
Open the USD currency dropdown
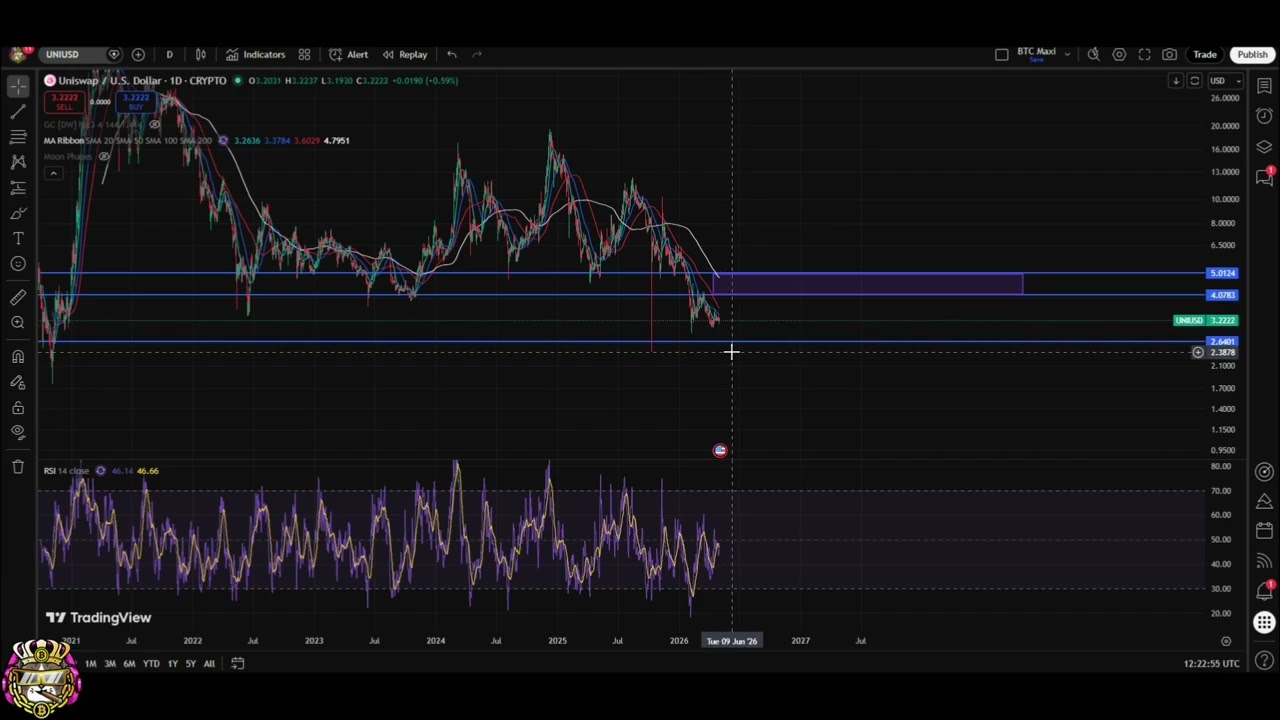(1224, 81)
